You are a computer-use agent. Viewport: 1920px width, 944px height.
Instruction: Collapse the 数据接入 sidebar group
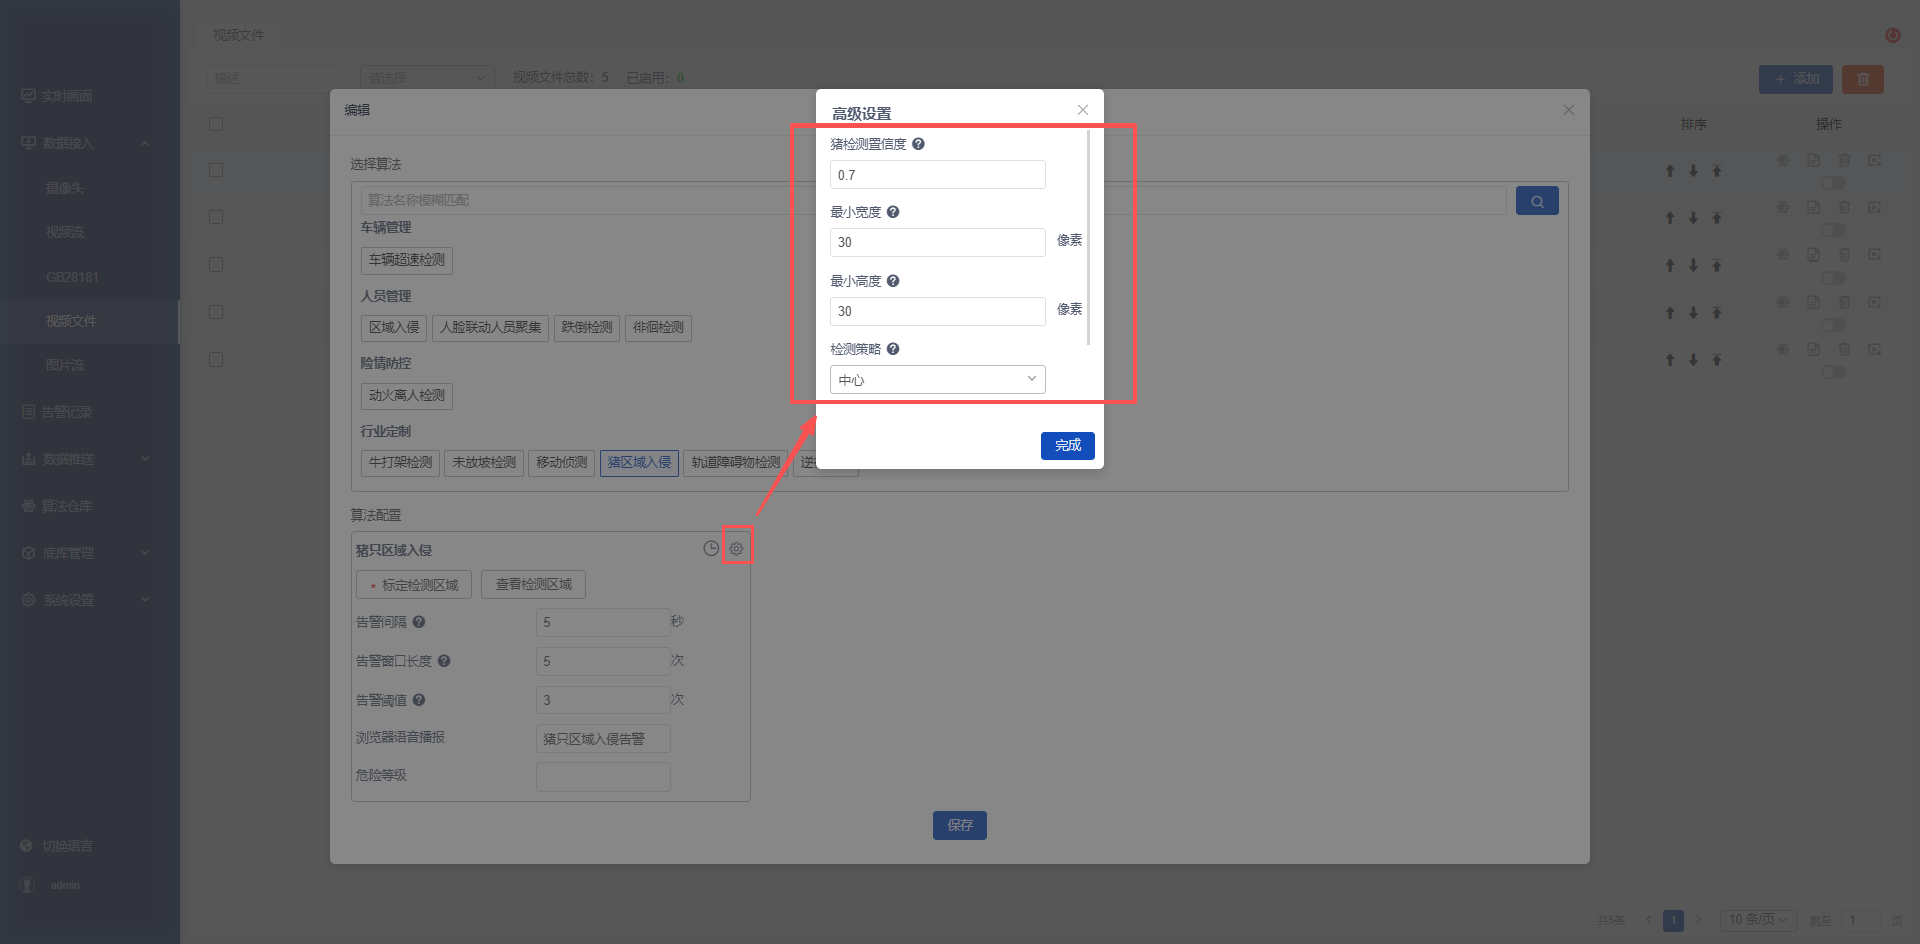click(x=90, y=144)
